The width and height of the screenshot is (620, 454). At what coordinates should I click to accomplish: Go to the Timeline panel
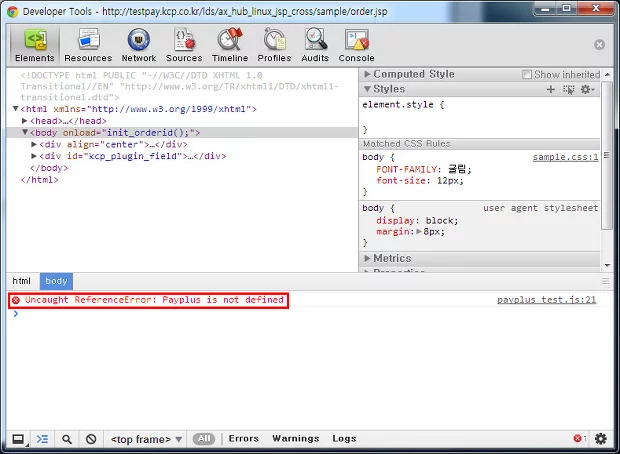(x=230, y=44)
